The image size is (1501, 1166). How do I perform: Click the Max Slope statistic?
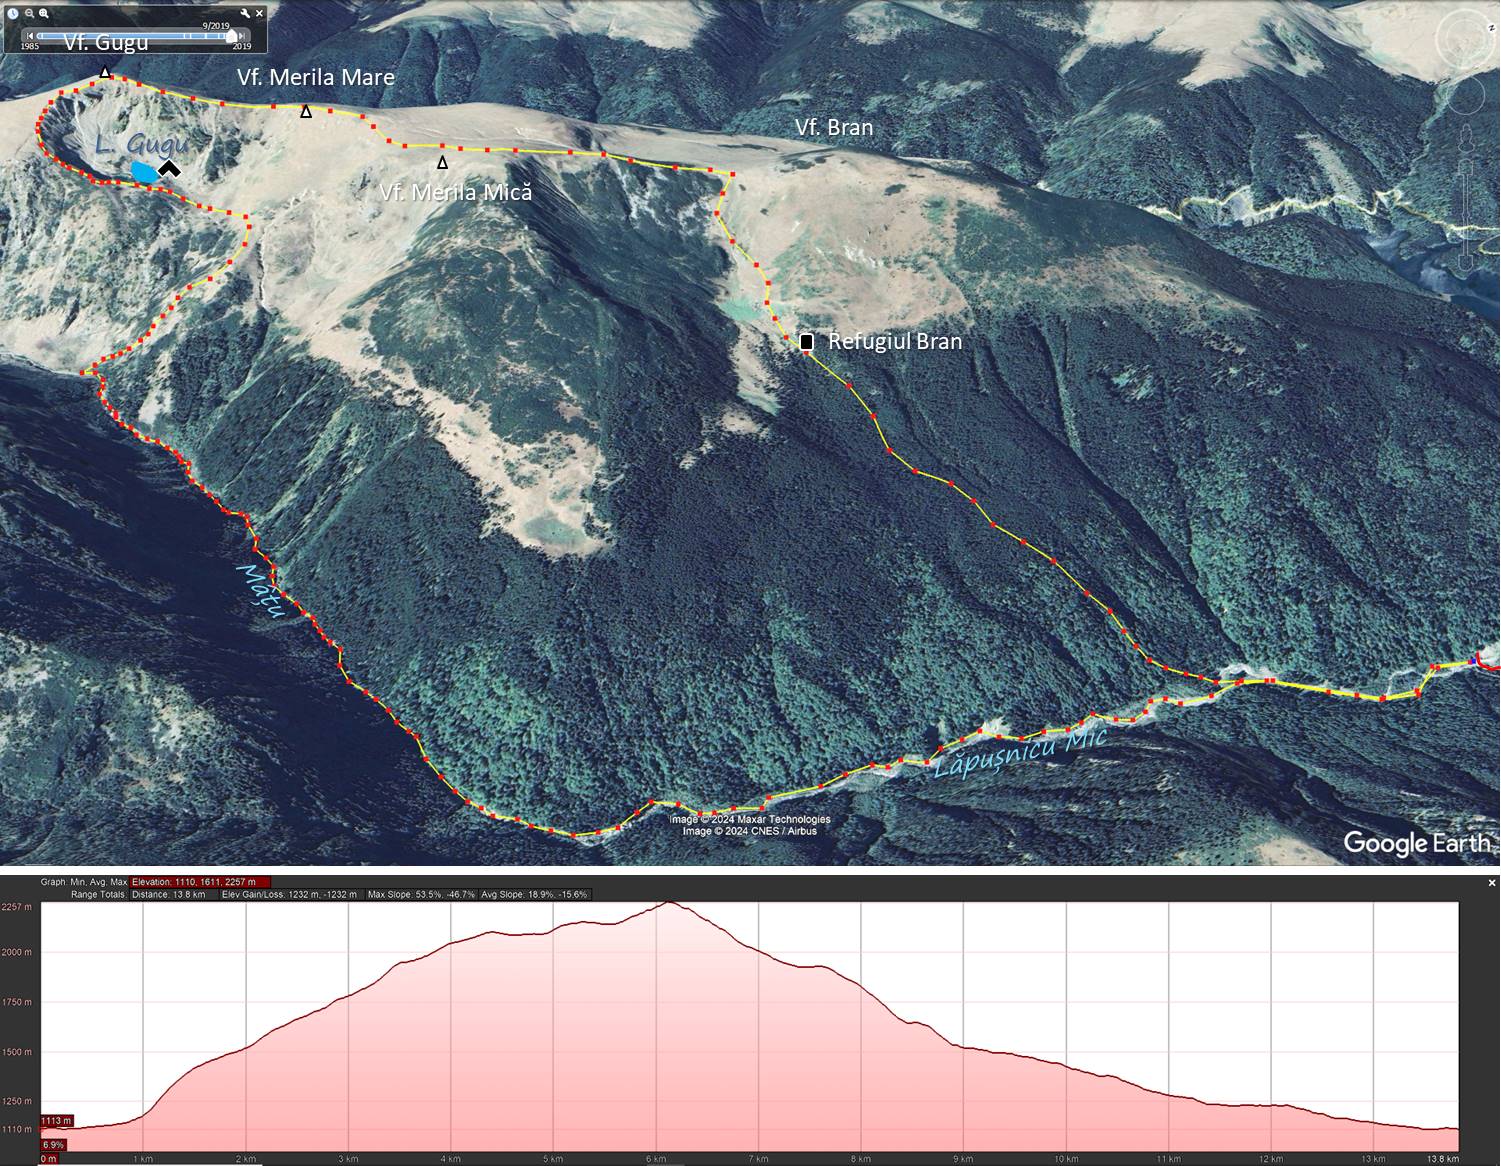click(x=421, y=894)
